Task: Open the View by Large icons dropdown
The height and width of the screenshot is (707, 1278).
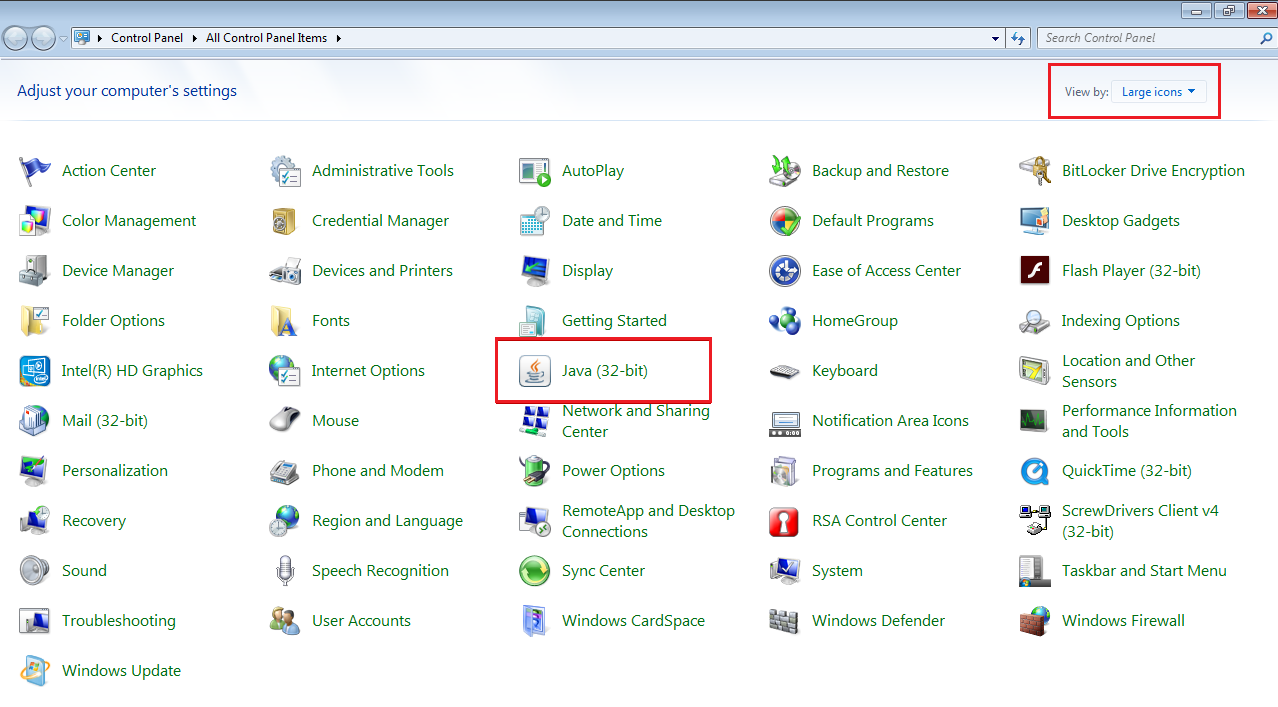Action: [1159, 92]
